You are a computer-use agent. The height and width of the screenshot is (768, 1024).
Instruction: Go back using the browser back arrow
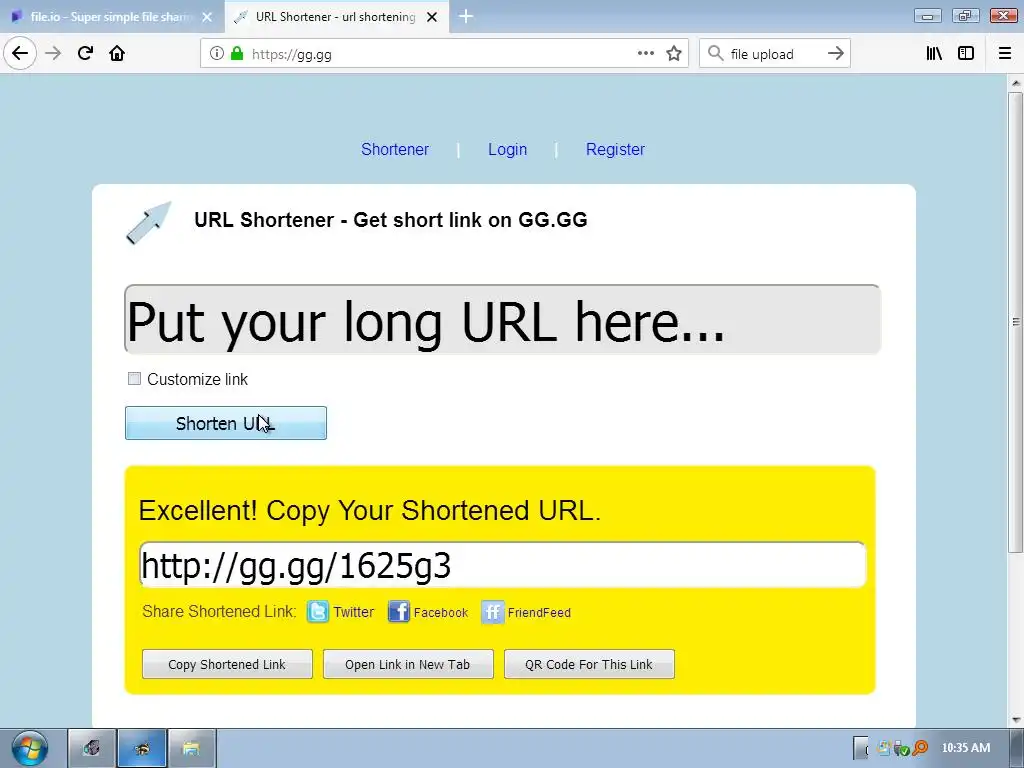20,53
